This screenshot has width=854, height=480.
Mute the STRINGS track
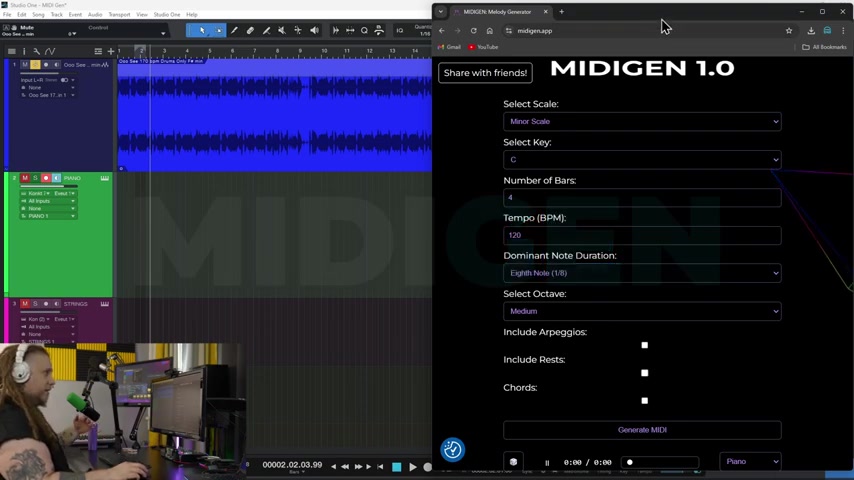click(25, 304)
